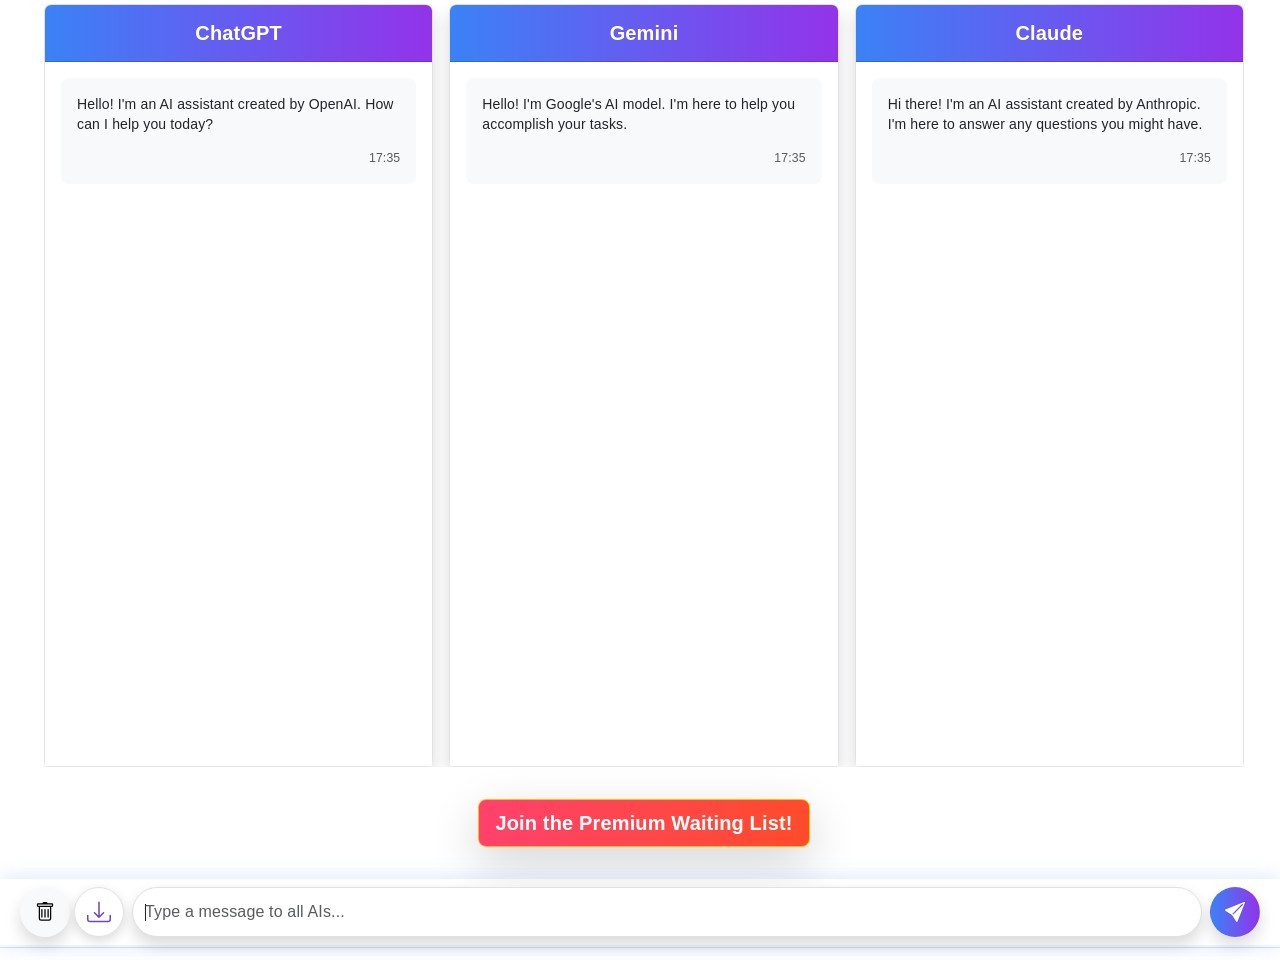1280x960 pixels.
Task: Select the ChatGPT panel header
Action: point(238,33)
